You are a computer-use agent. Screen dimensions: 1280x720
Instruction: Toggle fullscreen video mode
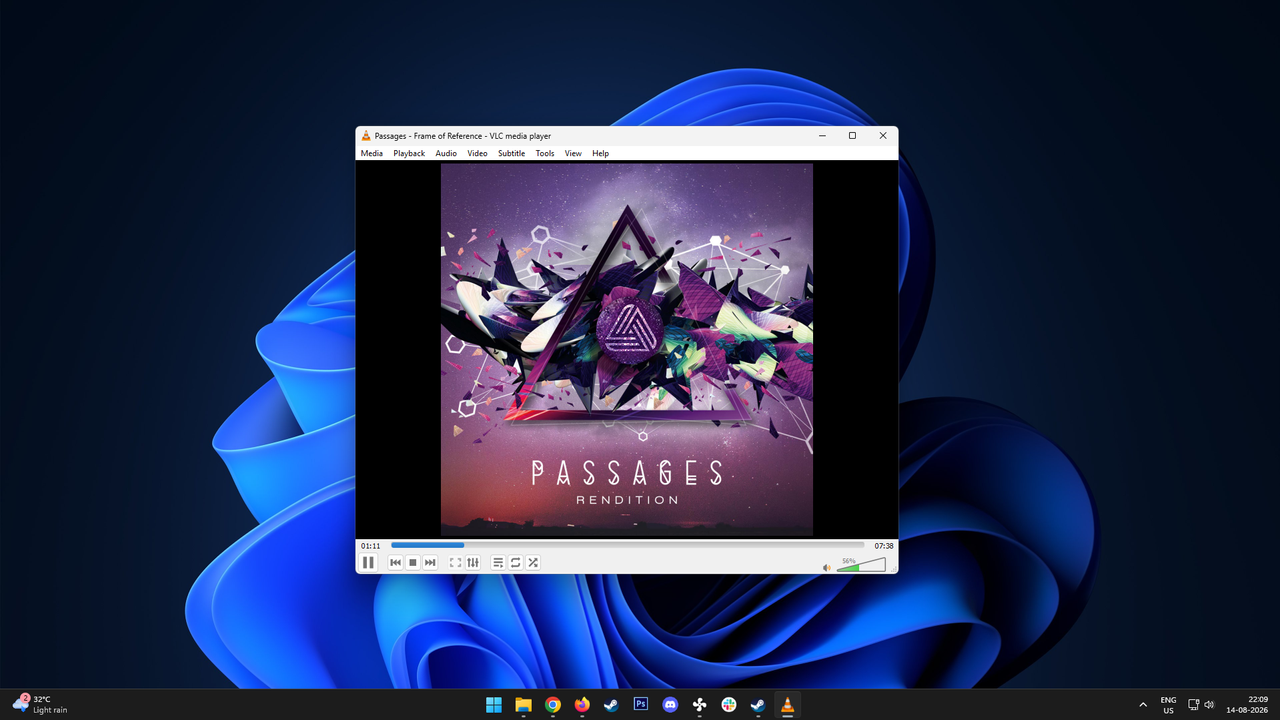click(x=455, y=563)
